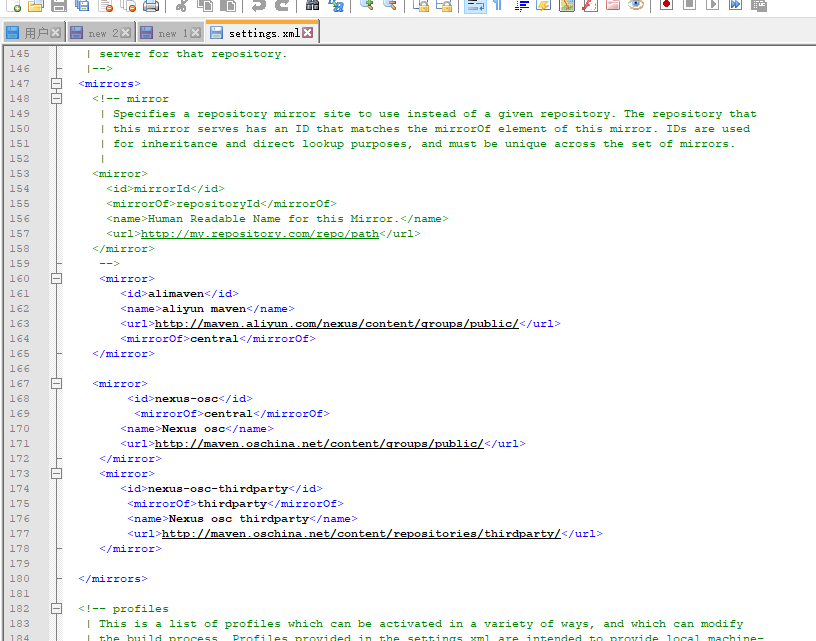Open the my.repository.com URL link
This screenshot has height=641, width=816.
coord(260,234)
